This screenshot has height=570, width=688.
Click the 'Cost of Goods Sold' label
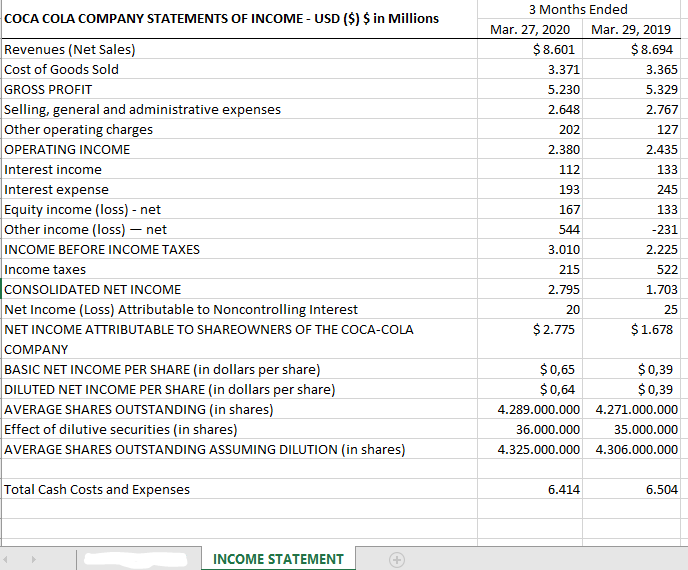tap(61, 69)
